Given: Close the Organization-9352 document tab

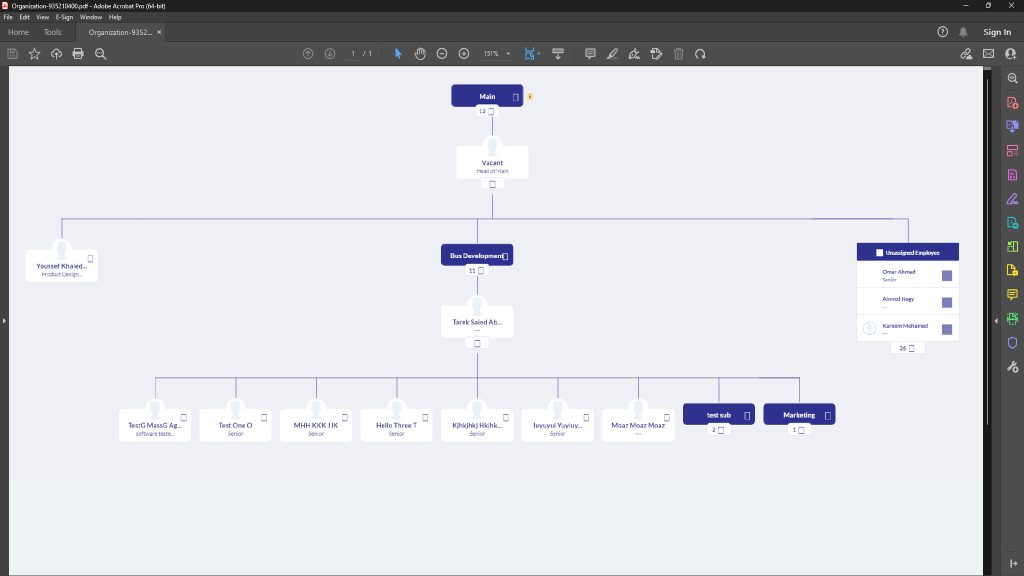Looking at the screenshot, I should 159,32.
